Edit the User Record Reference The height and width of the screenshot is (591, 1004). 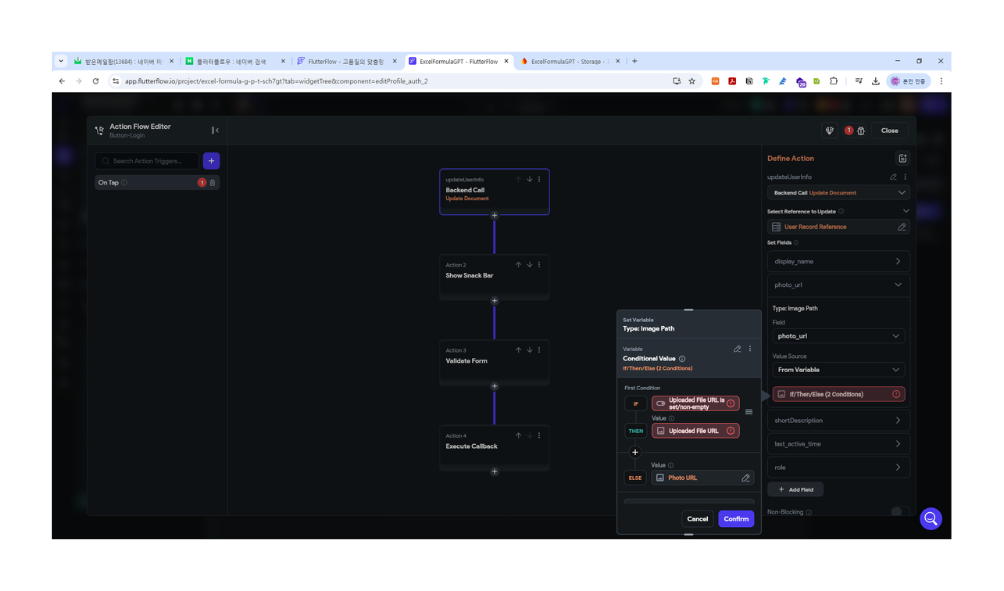(x=902, y=227)
